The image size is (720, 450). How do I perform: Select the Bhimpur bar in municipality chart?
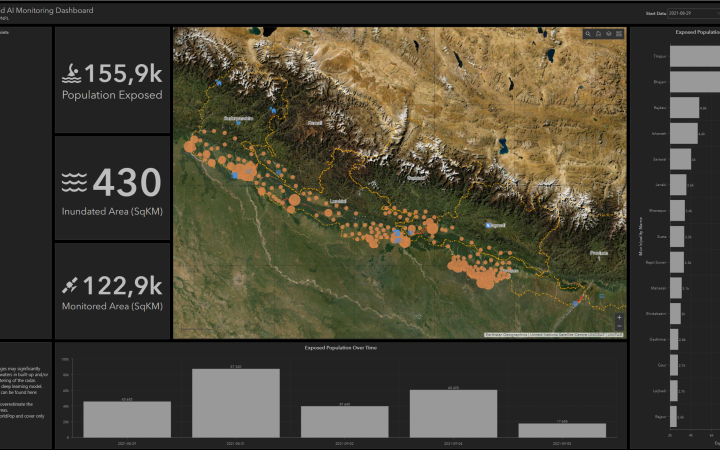pos(677,211)
